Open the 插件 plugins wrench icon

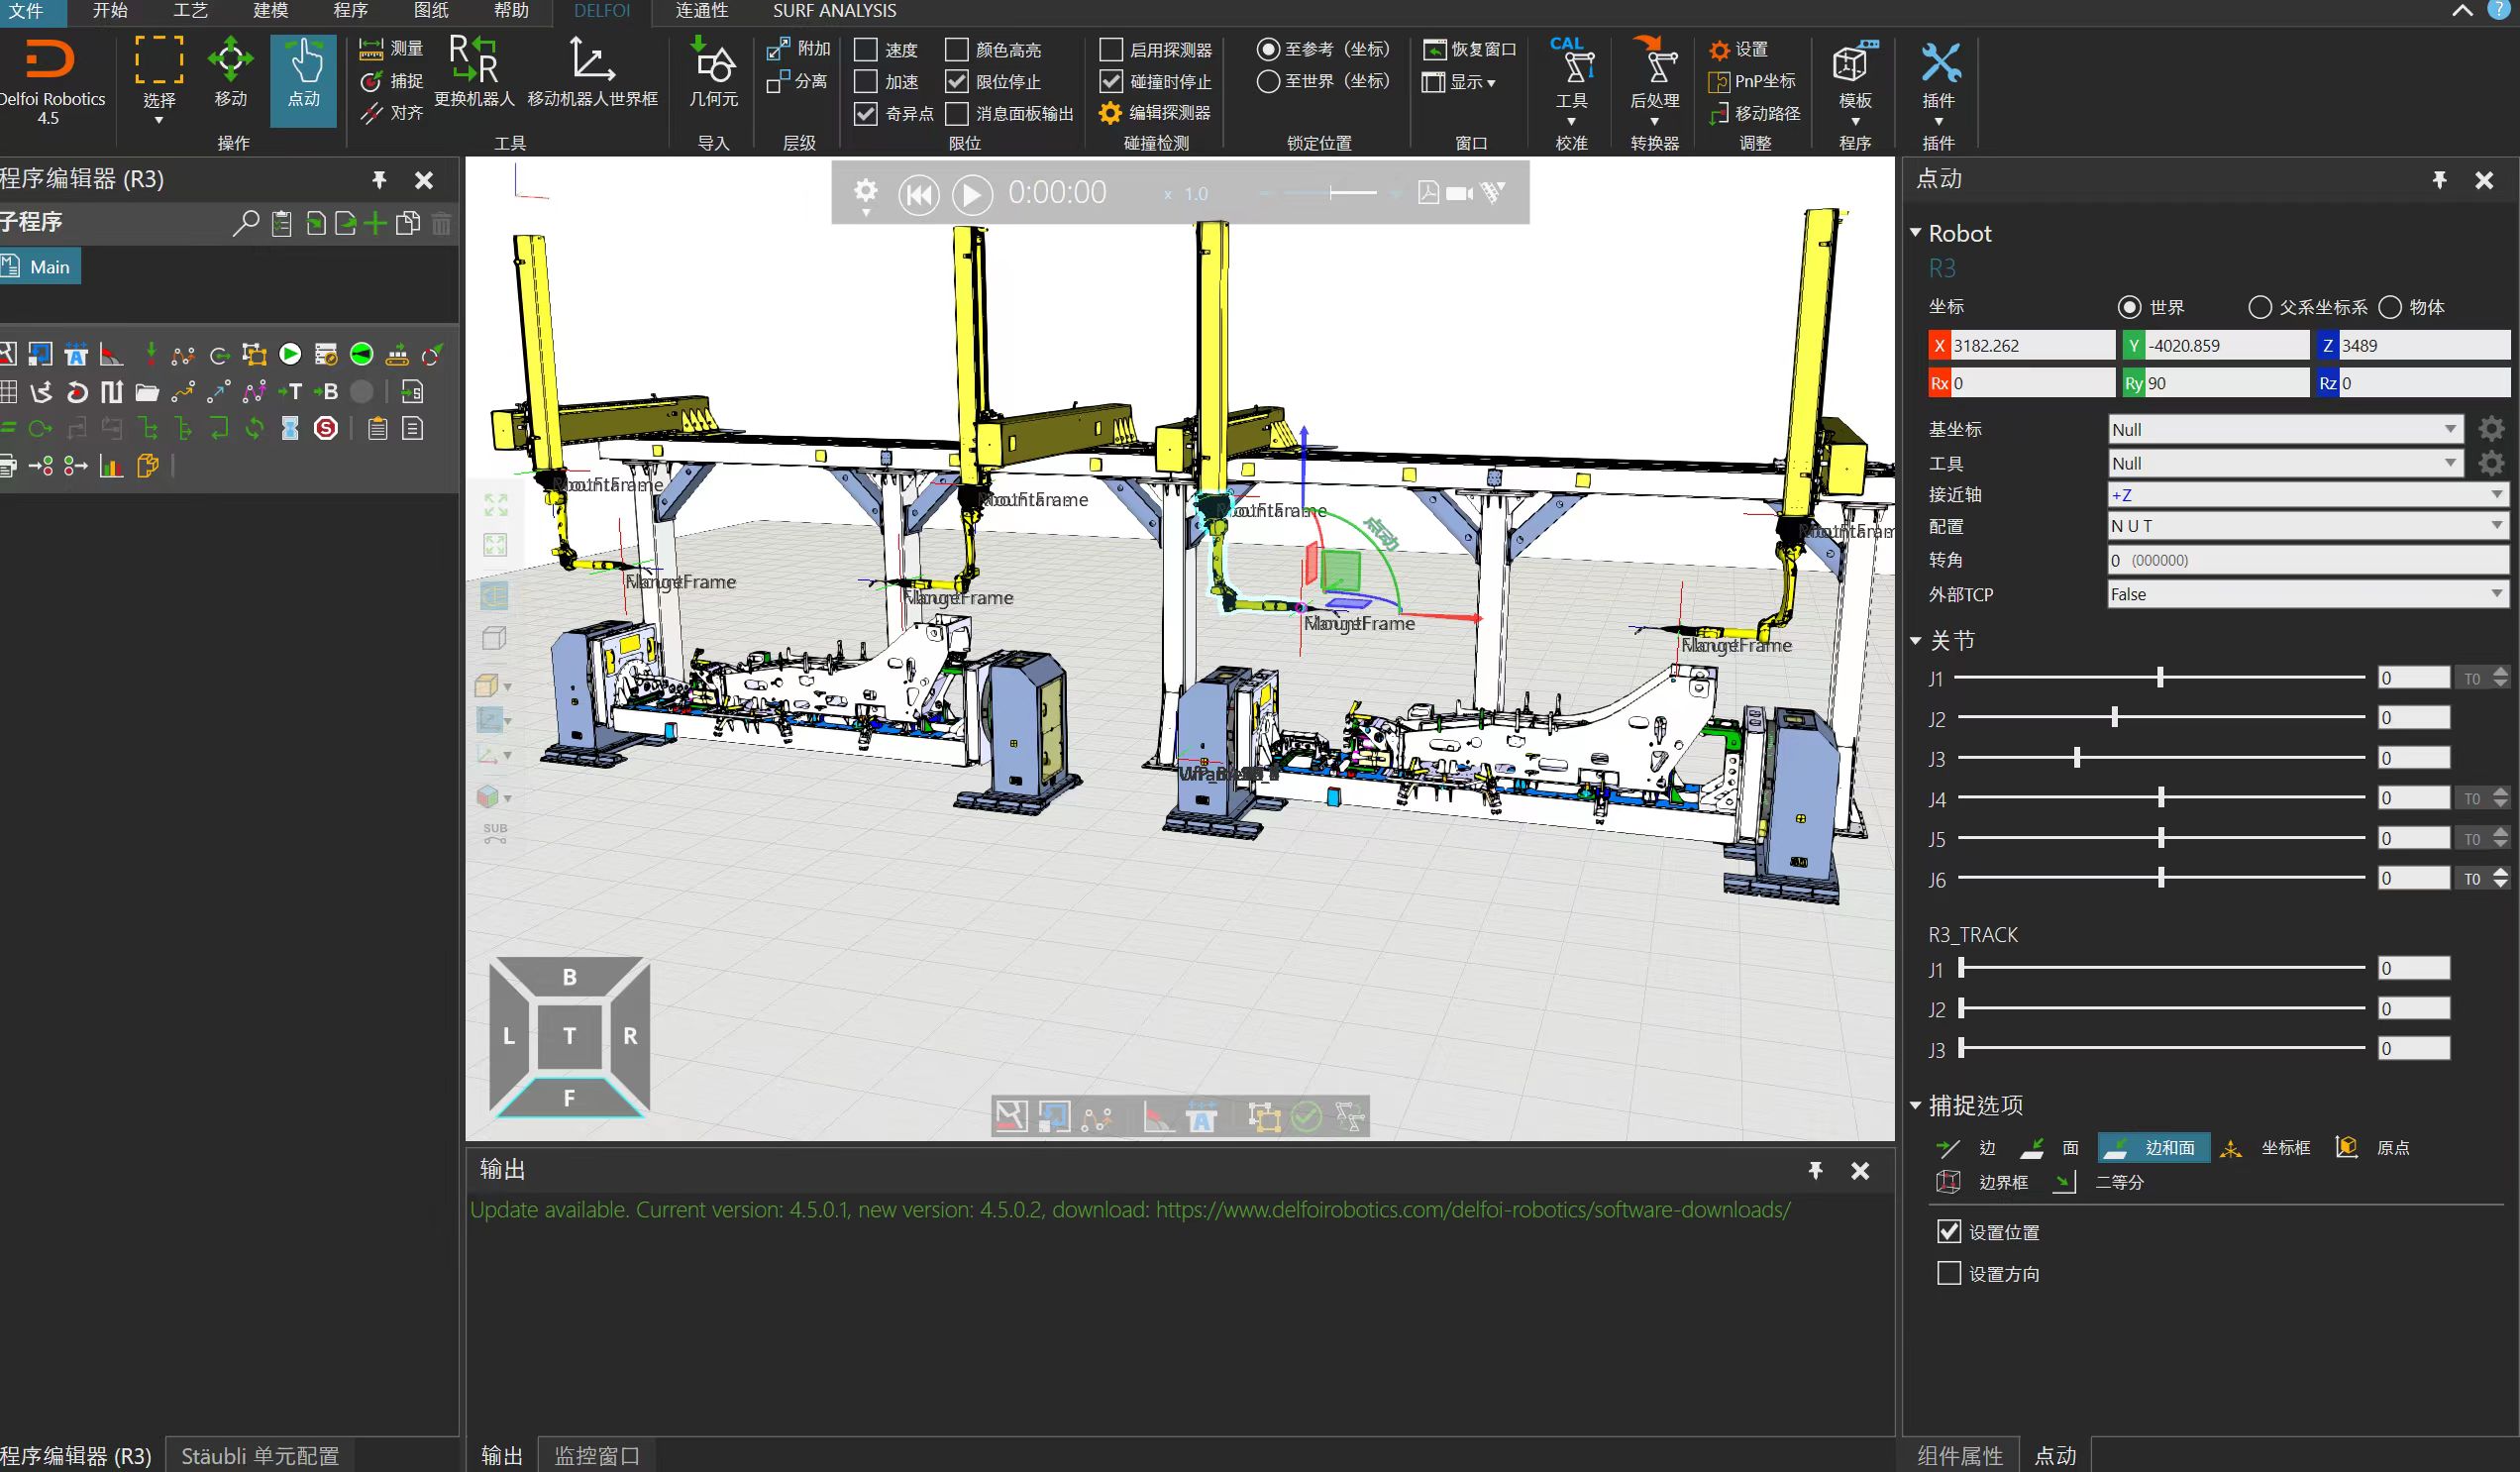[x=1939, y=64]
